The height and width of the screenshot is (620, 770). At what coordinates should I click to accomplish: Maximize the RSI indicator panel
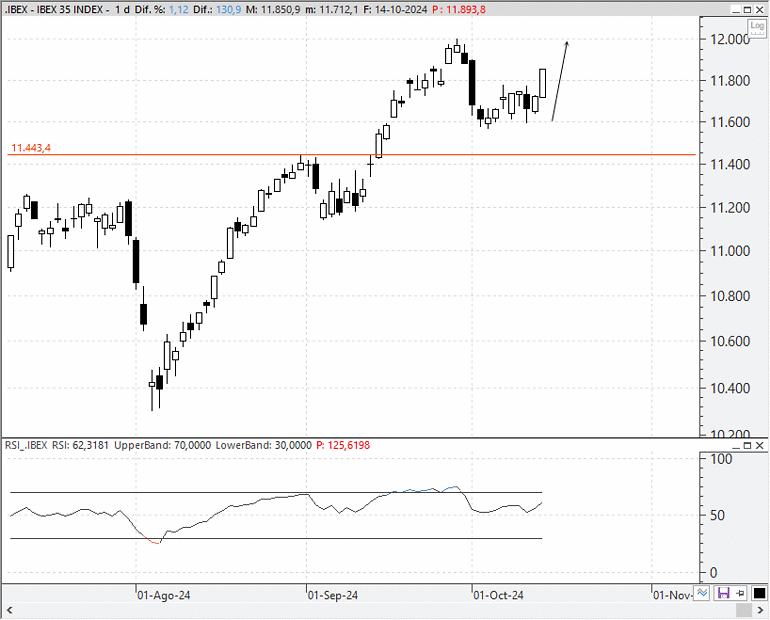747,445
